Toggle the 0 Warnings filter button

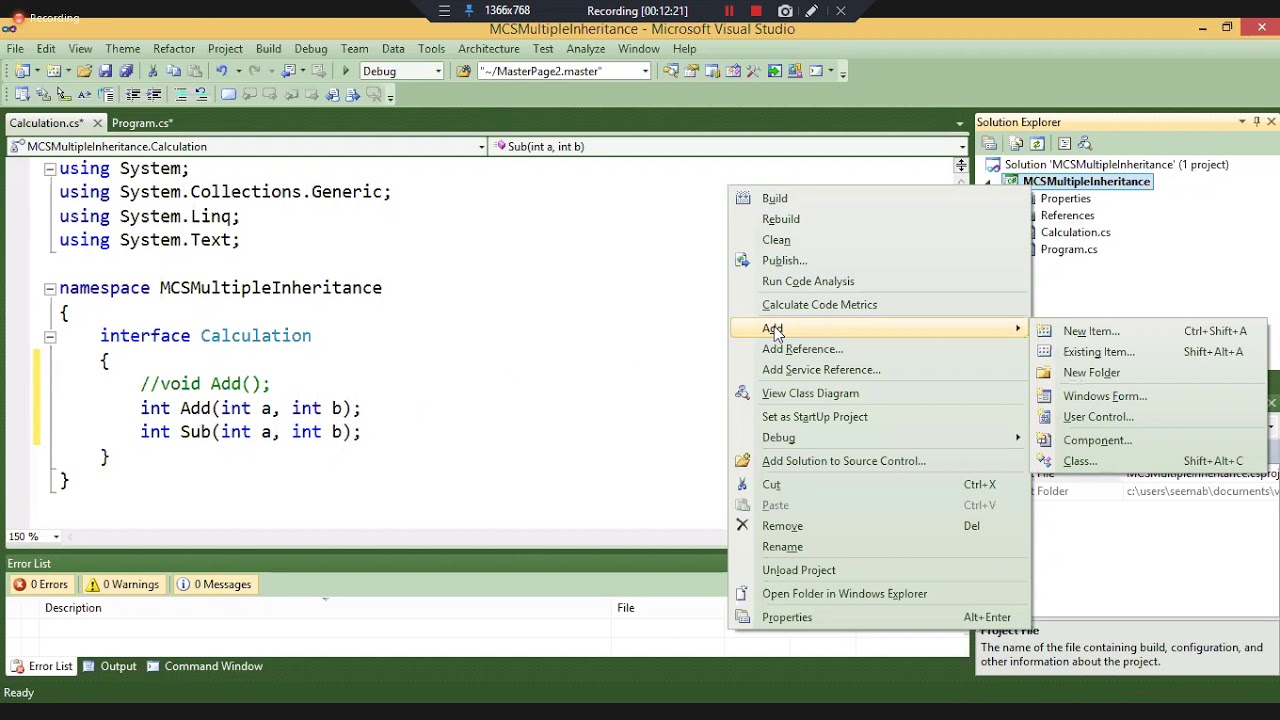coord(123,585)
